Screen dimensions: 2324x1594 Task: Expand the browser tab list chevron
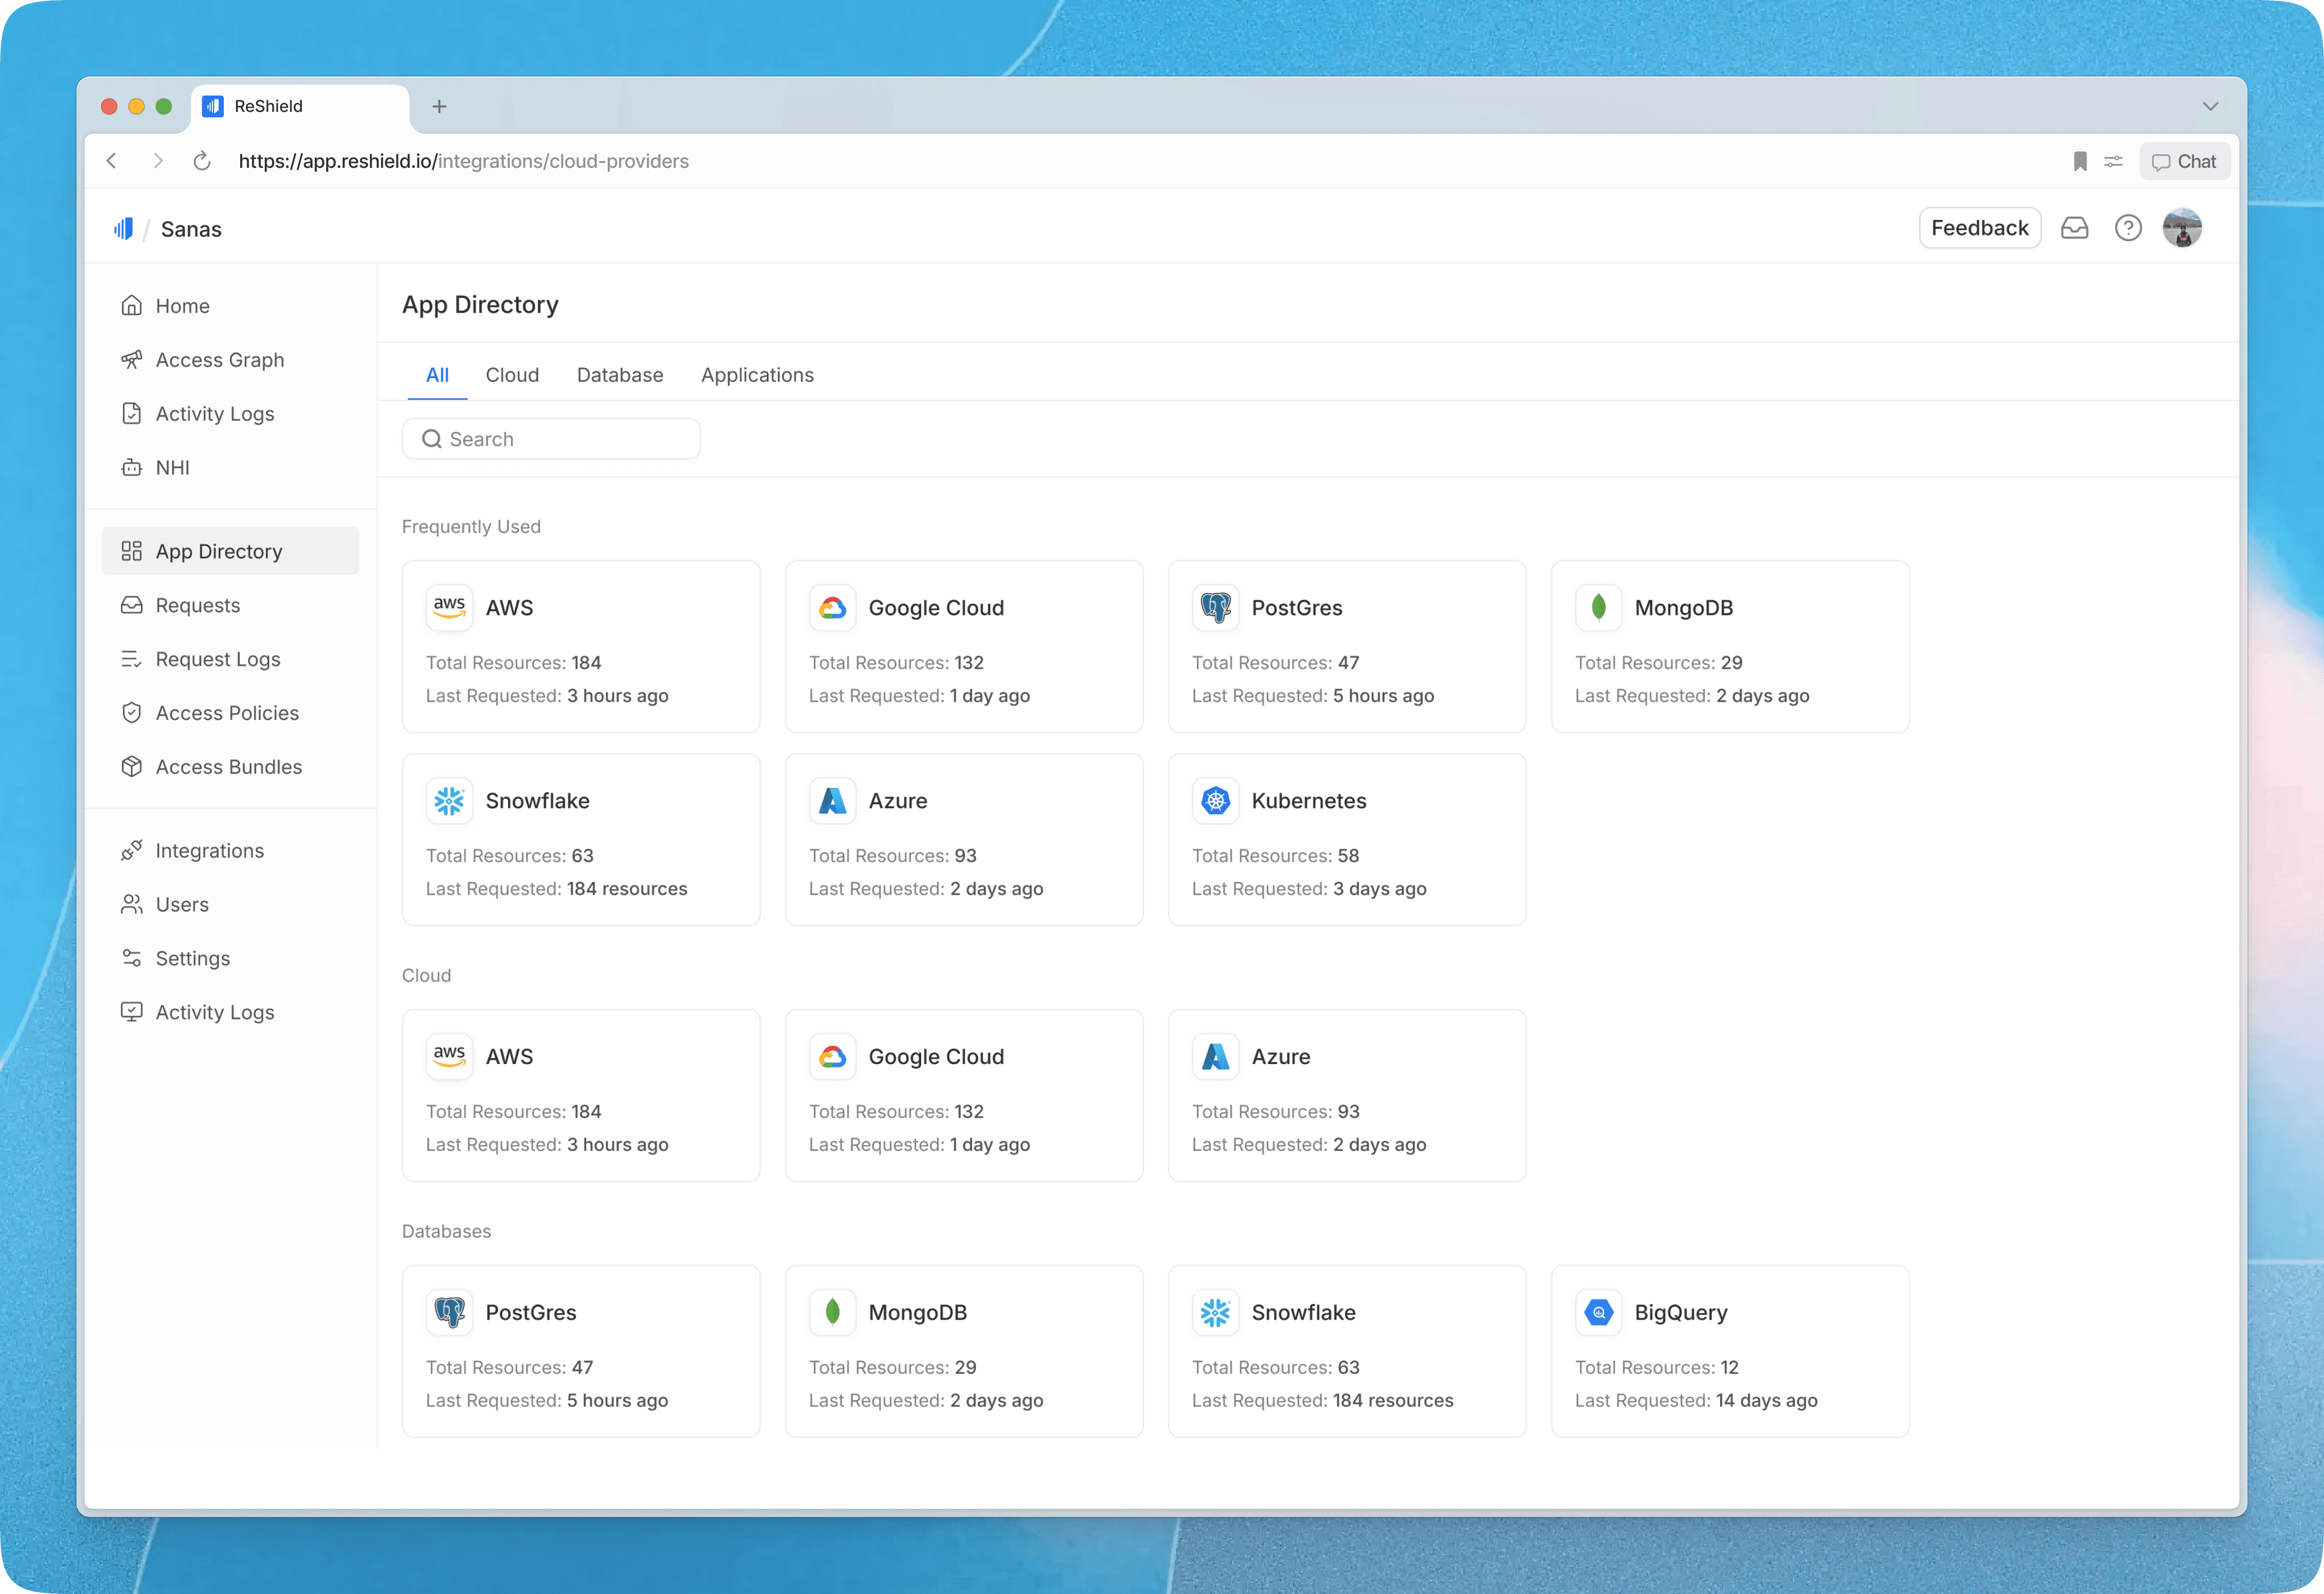[2210, 106]
